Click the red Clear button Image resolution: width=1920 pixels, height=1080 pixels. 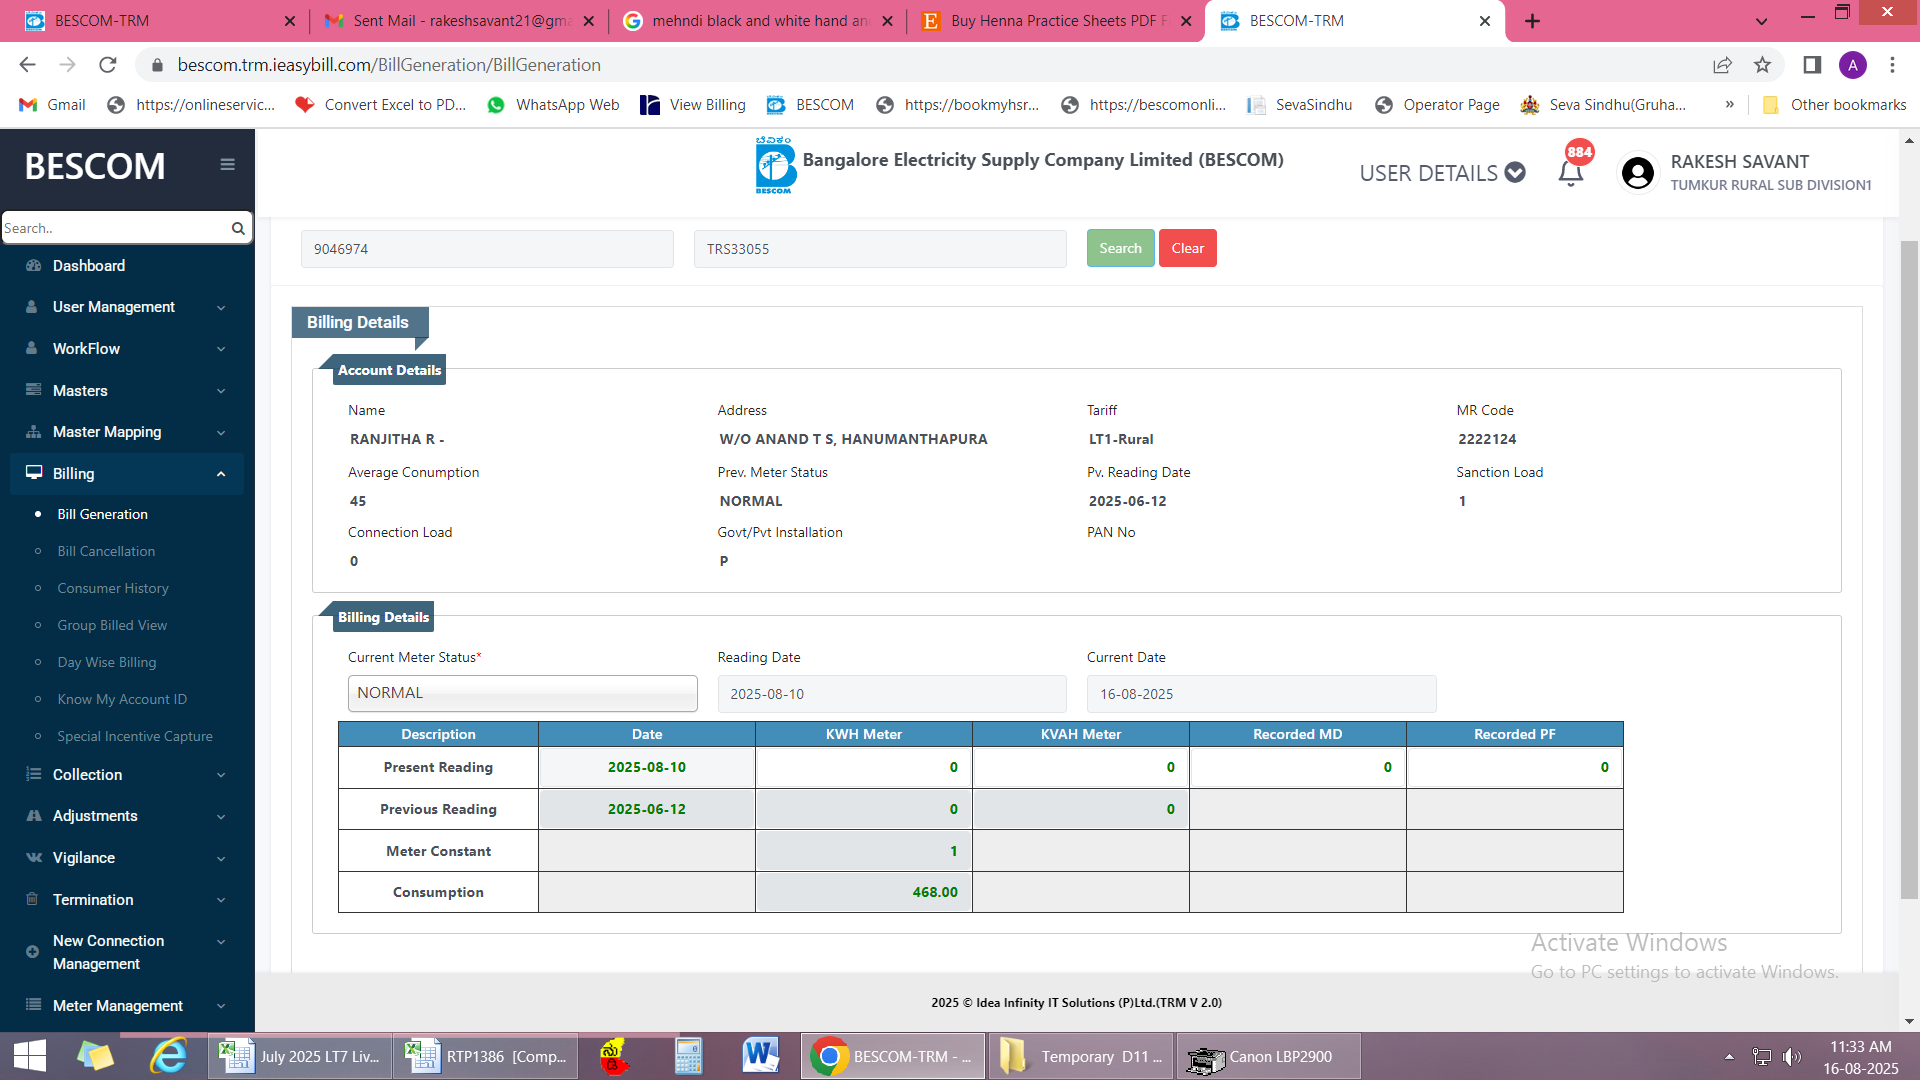1187,248
